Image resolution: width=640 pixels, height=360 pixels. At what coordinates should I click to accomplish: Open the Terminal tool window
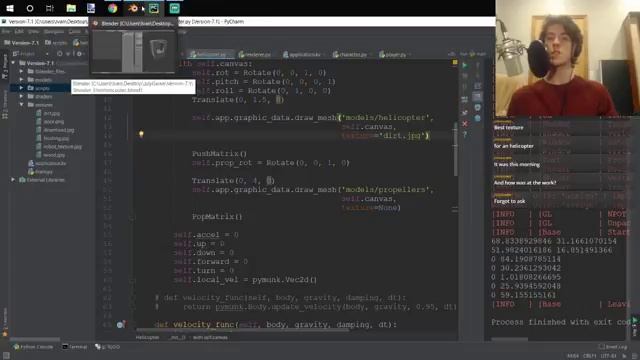click(75, 347)
